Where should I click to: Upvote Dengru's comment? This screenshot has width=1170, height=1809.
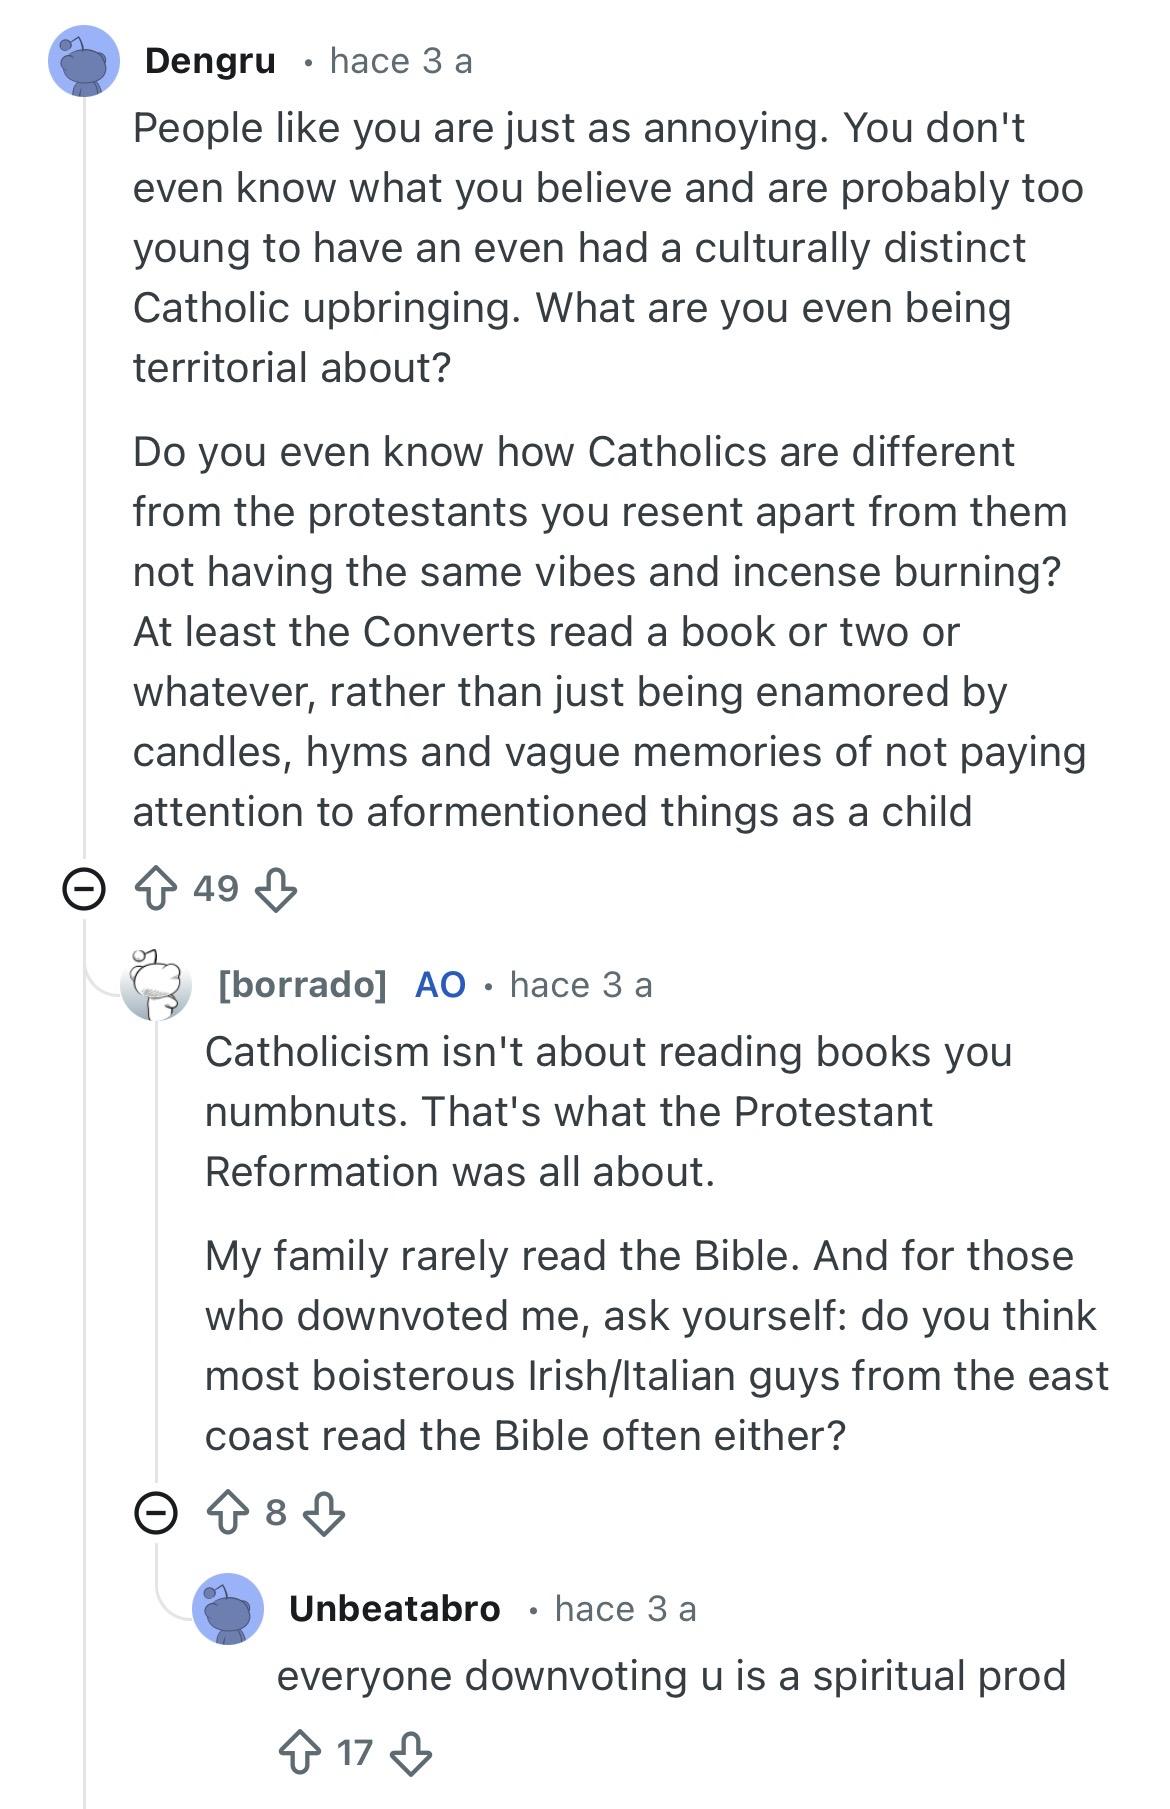click(x=155, y=888)
